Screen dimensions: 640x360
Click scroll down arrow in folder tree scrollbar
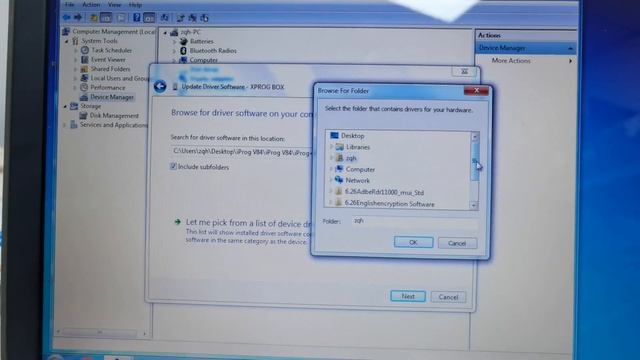point(474,205)
